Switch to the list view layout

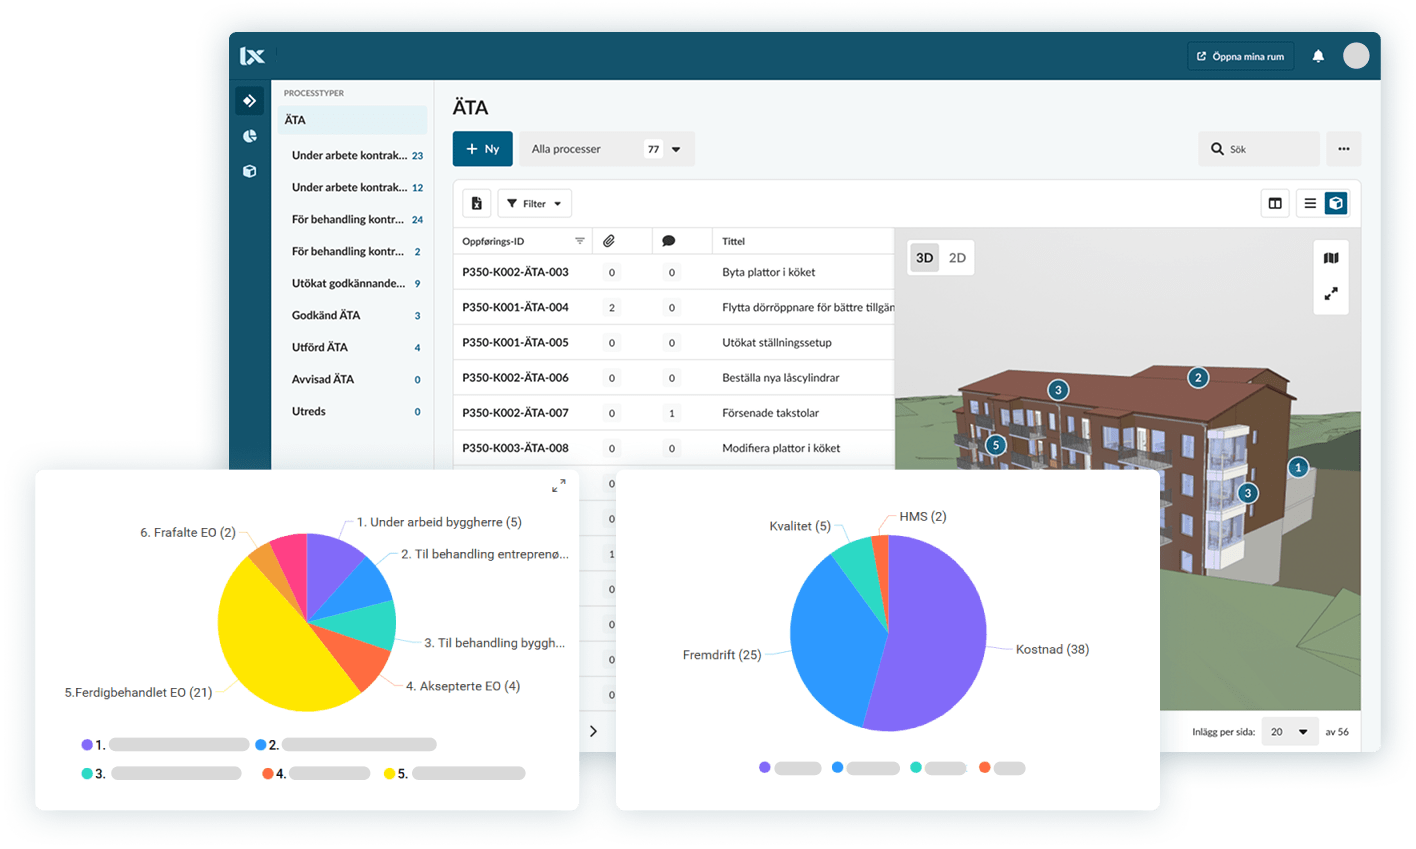click(x=1310, y=203)
